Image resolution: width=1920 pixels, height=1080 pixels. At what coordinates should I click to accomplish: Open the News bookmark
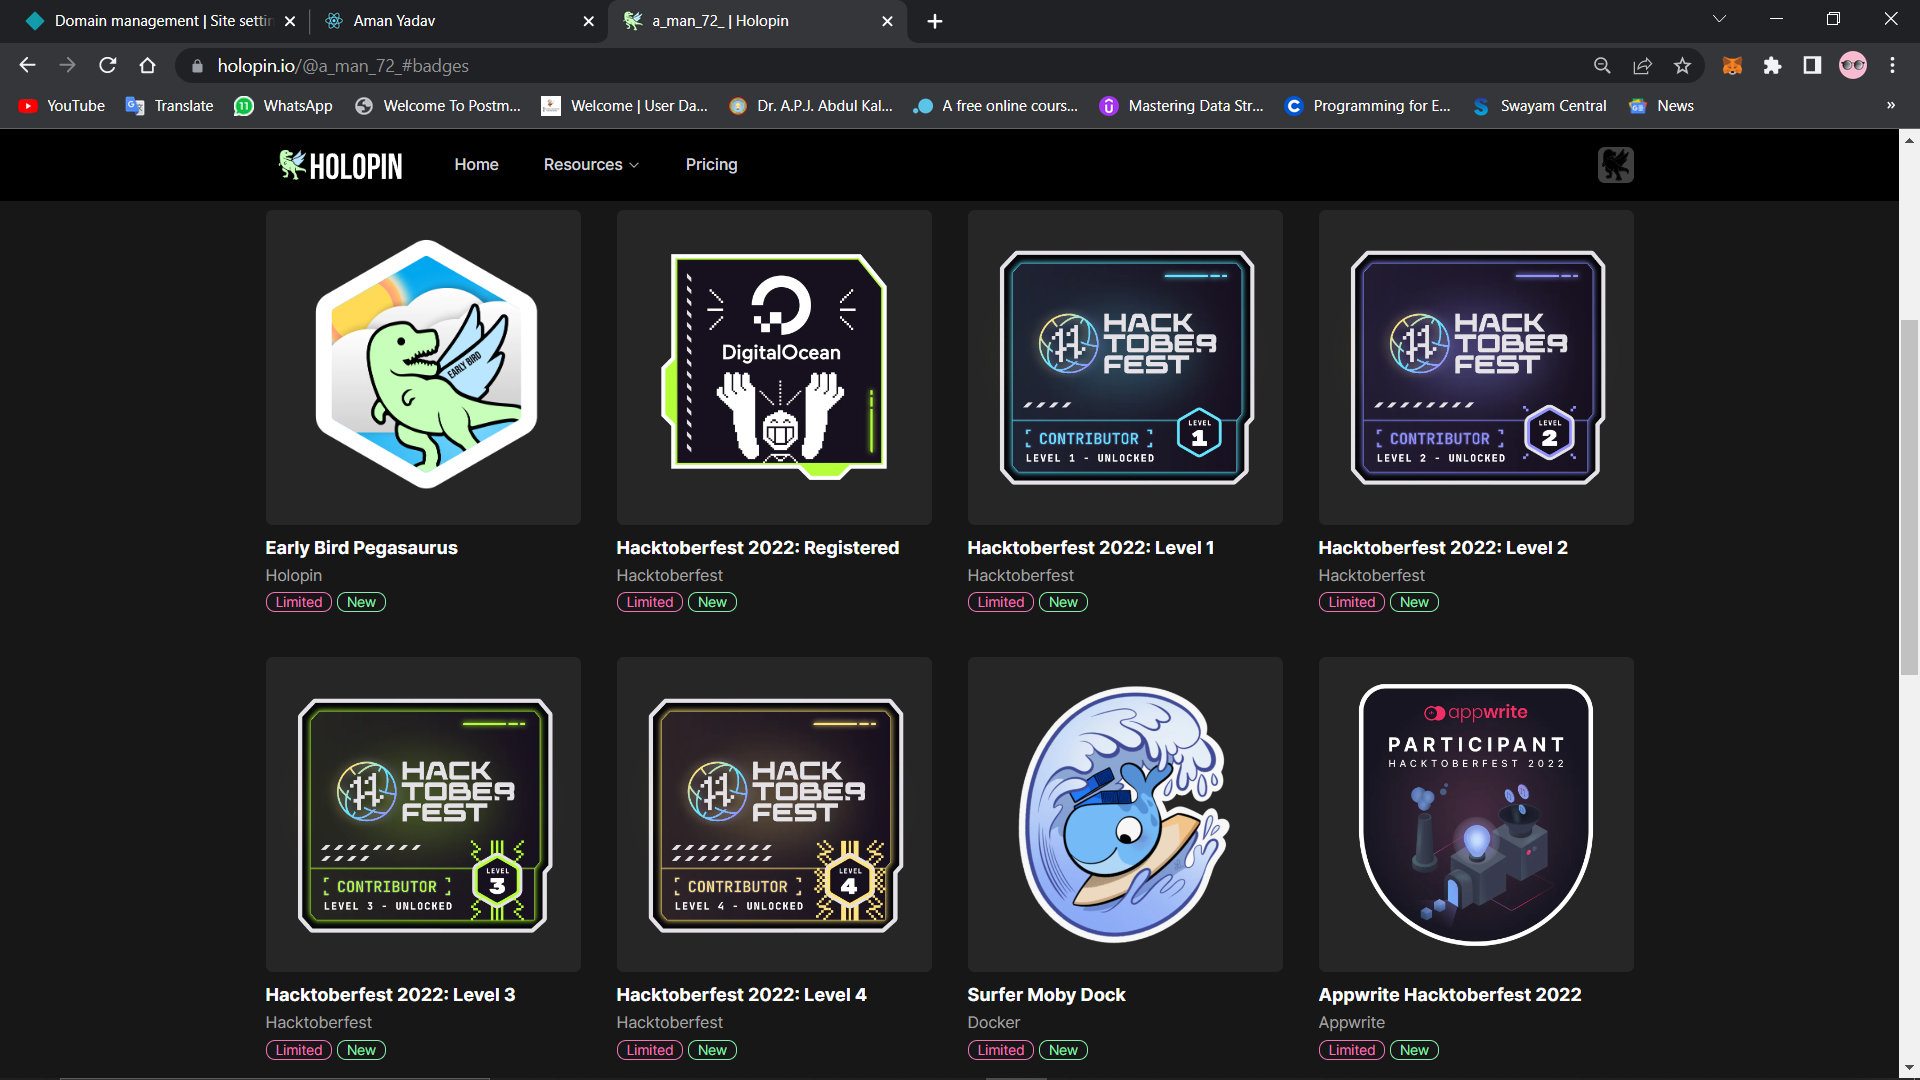[1662, 106]
